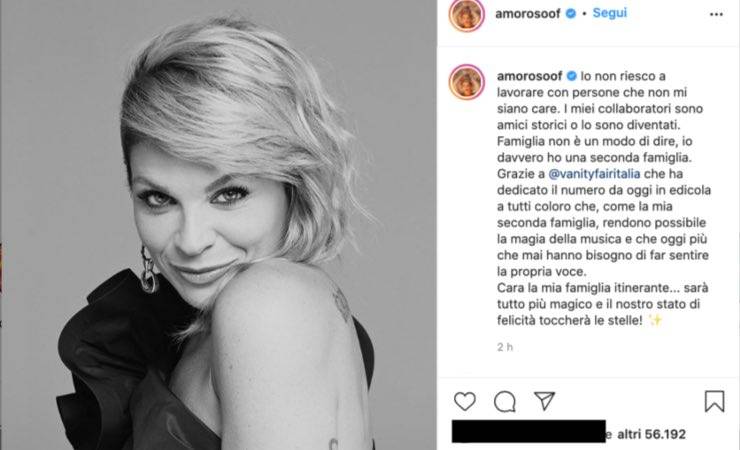Image resolution: width=740 pixels, height=450 pixels.
Task: Open the caption profile avatar
Action: click(467, 82)
